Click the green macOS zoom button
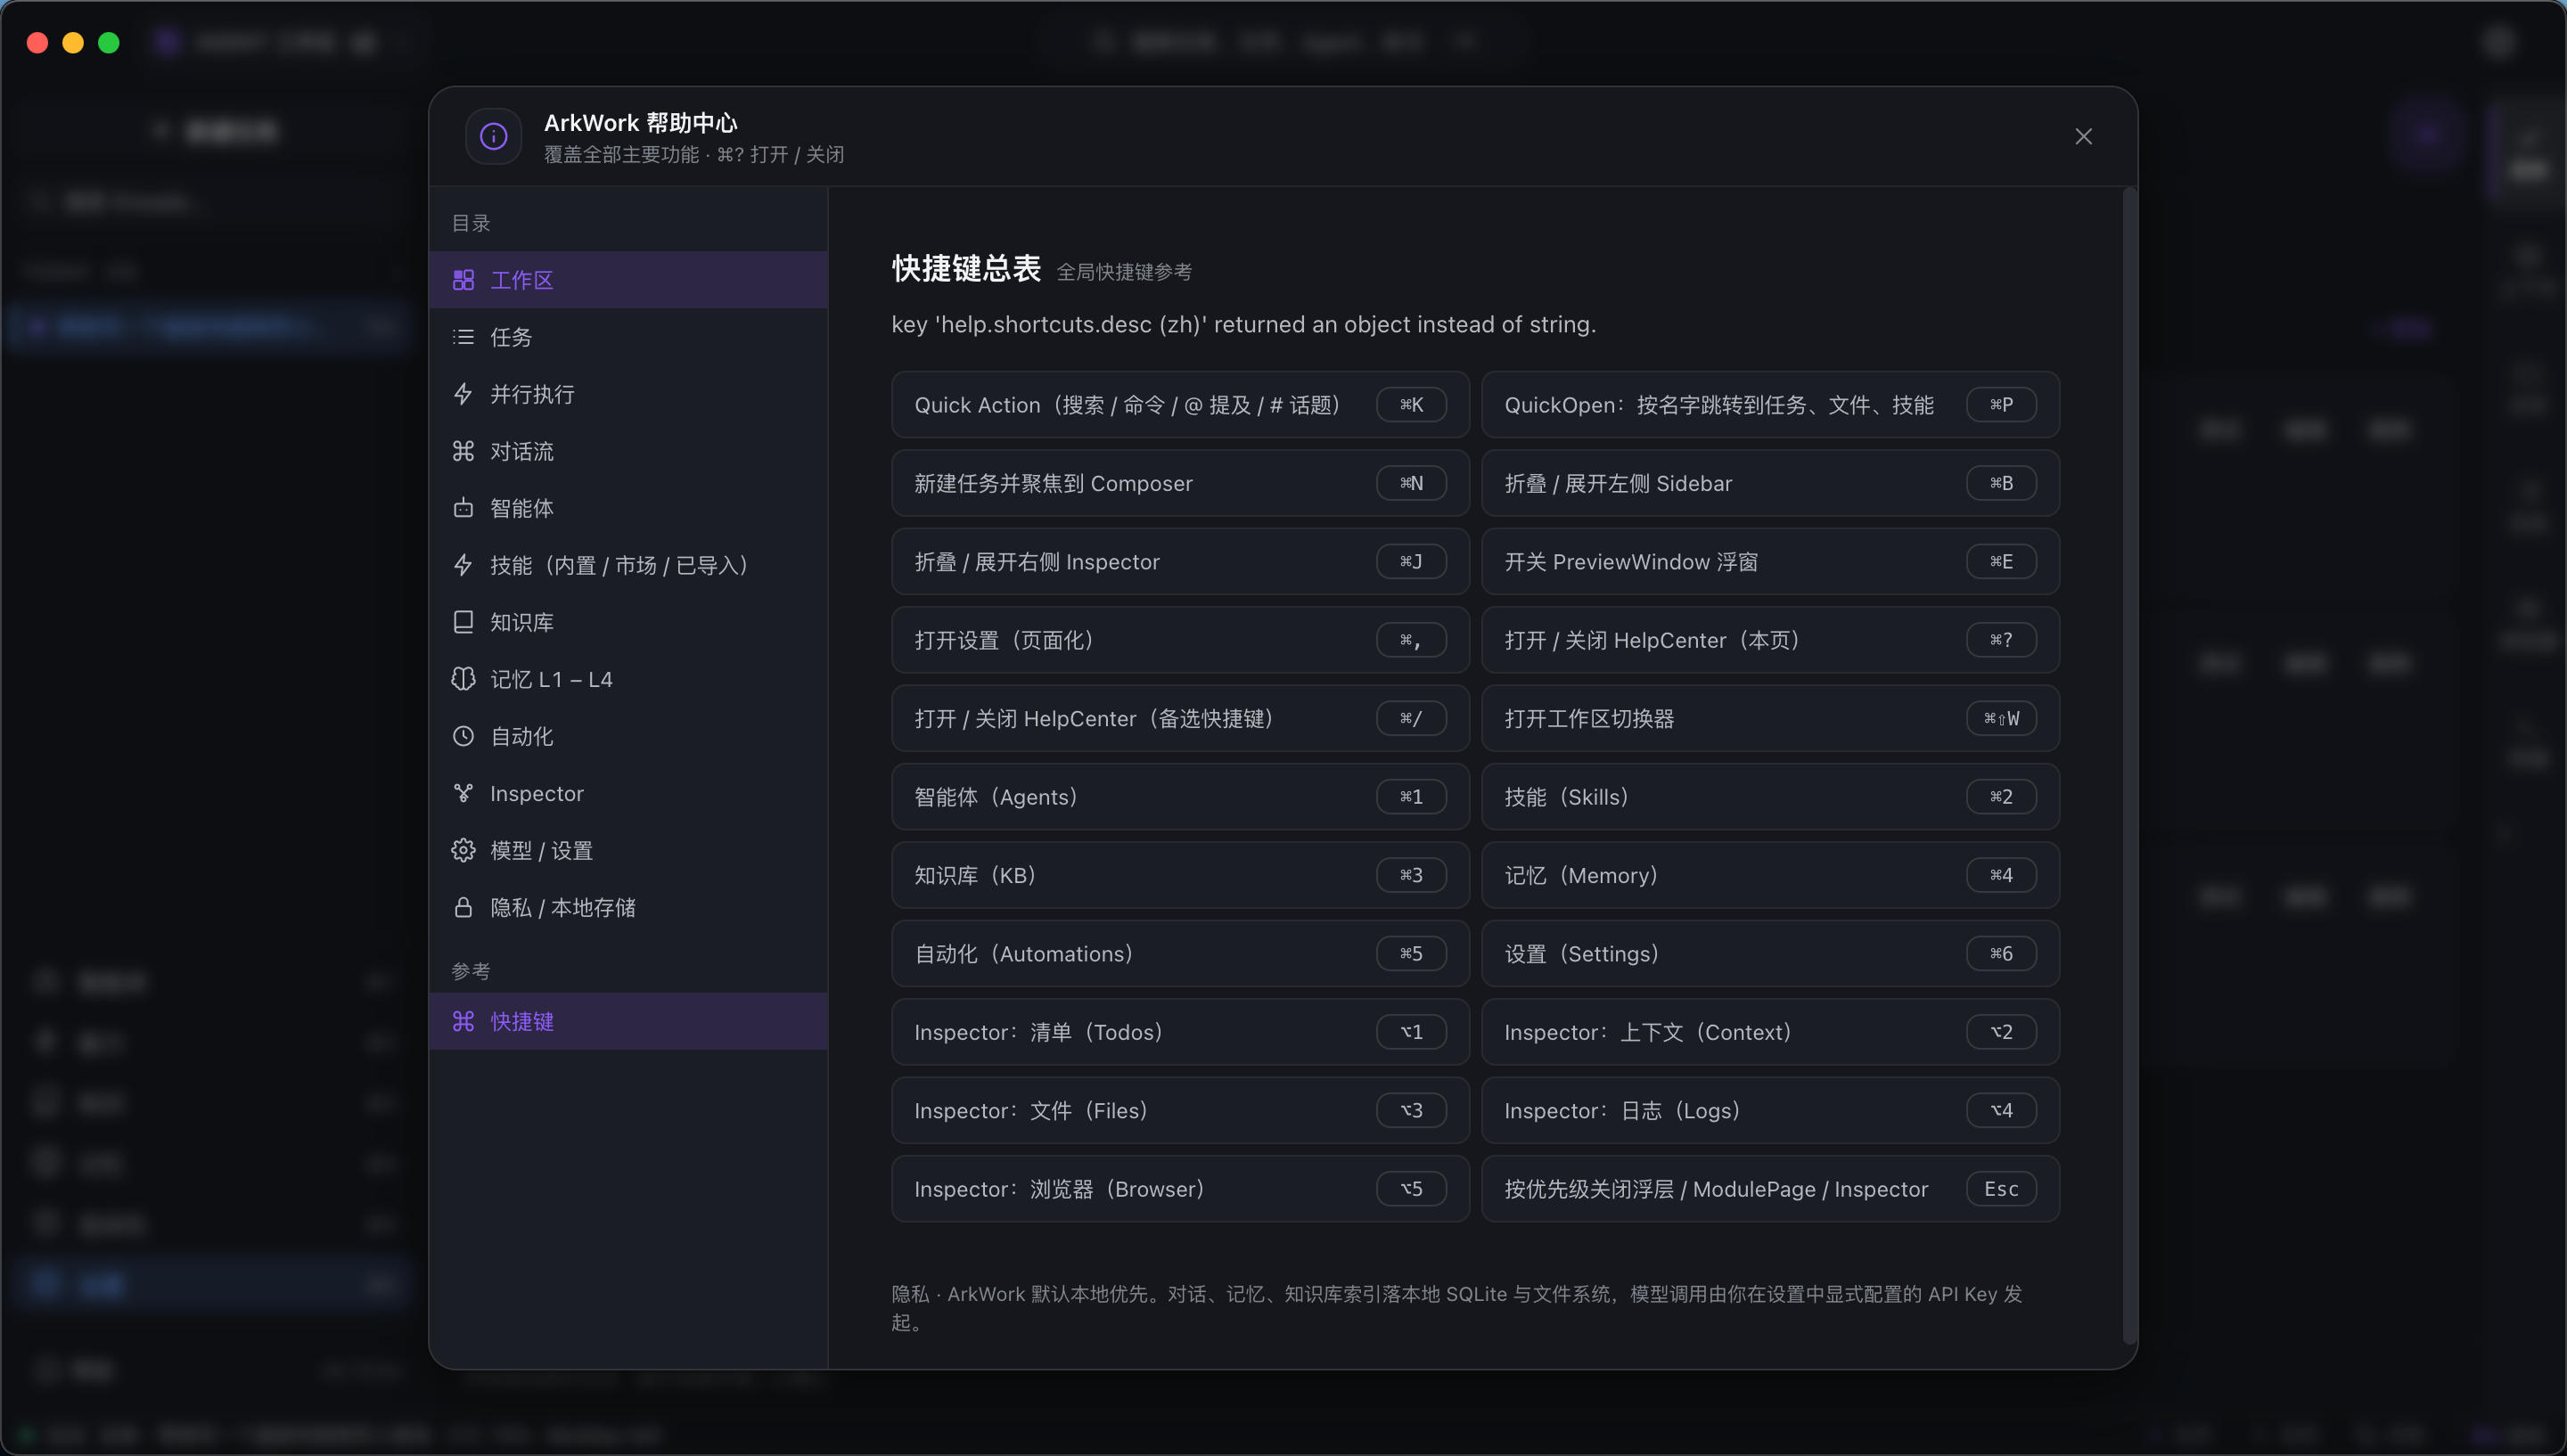2567x1456 pixels. [x=109, y=43]
